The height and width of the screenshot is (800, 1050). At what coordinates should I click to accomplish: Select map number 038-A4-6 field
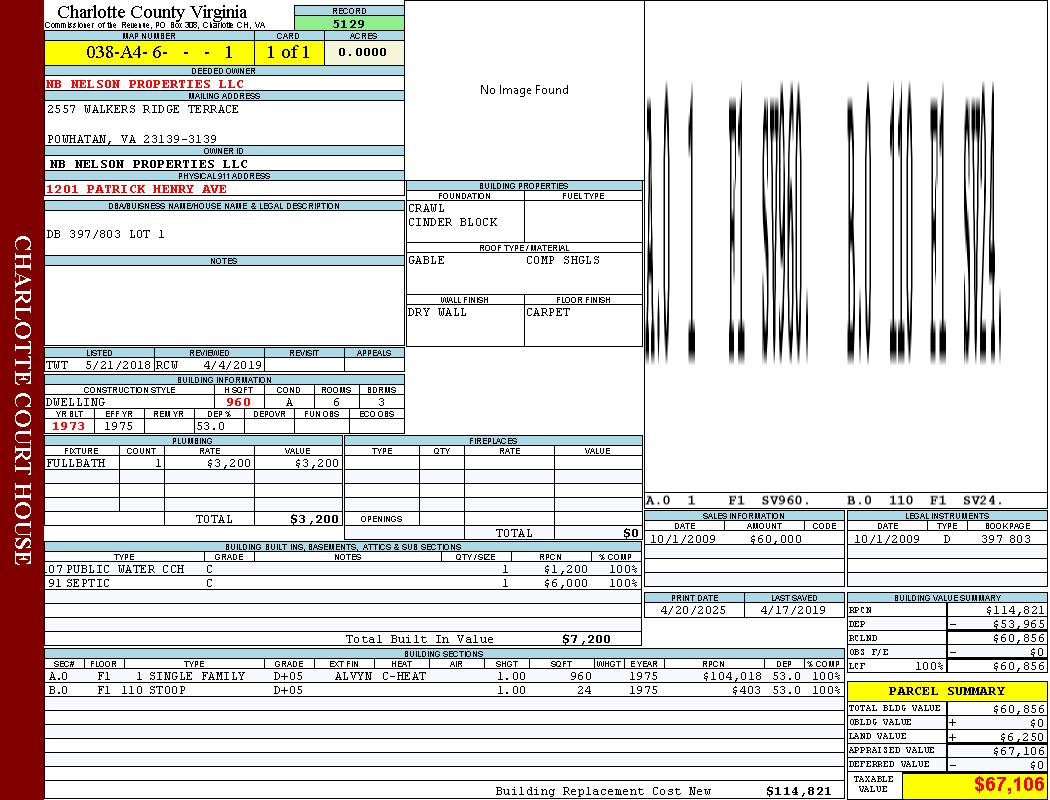click(x=149, y=52)
